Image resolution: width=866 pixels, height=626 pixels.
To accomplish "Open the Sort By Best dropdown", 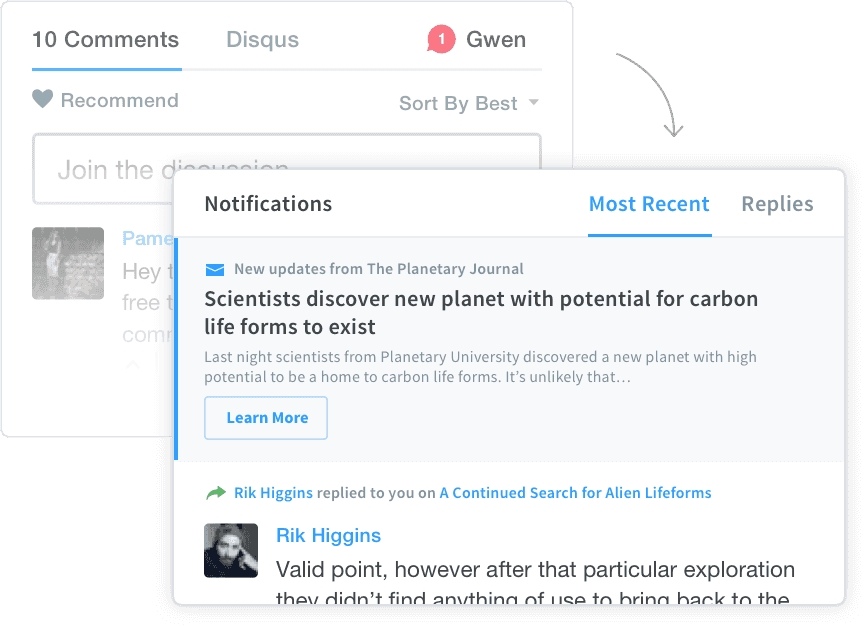I will tap(458, 103).
